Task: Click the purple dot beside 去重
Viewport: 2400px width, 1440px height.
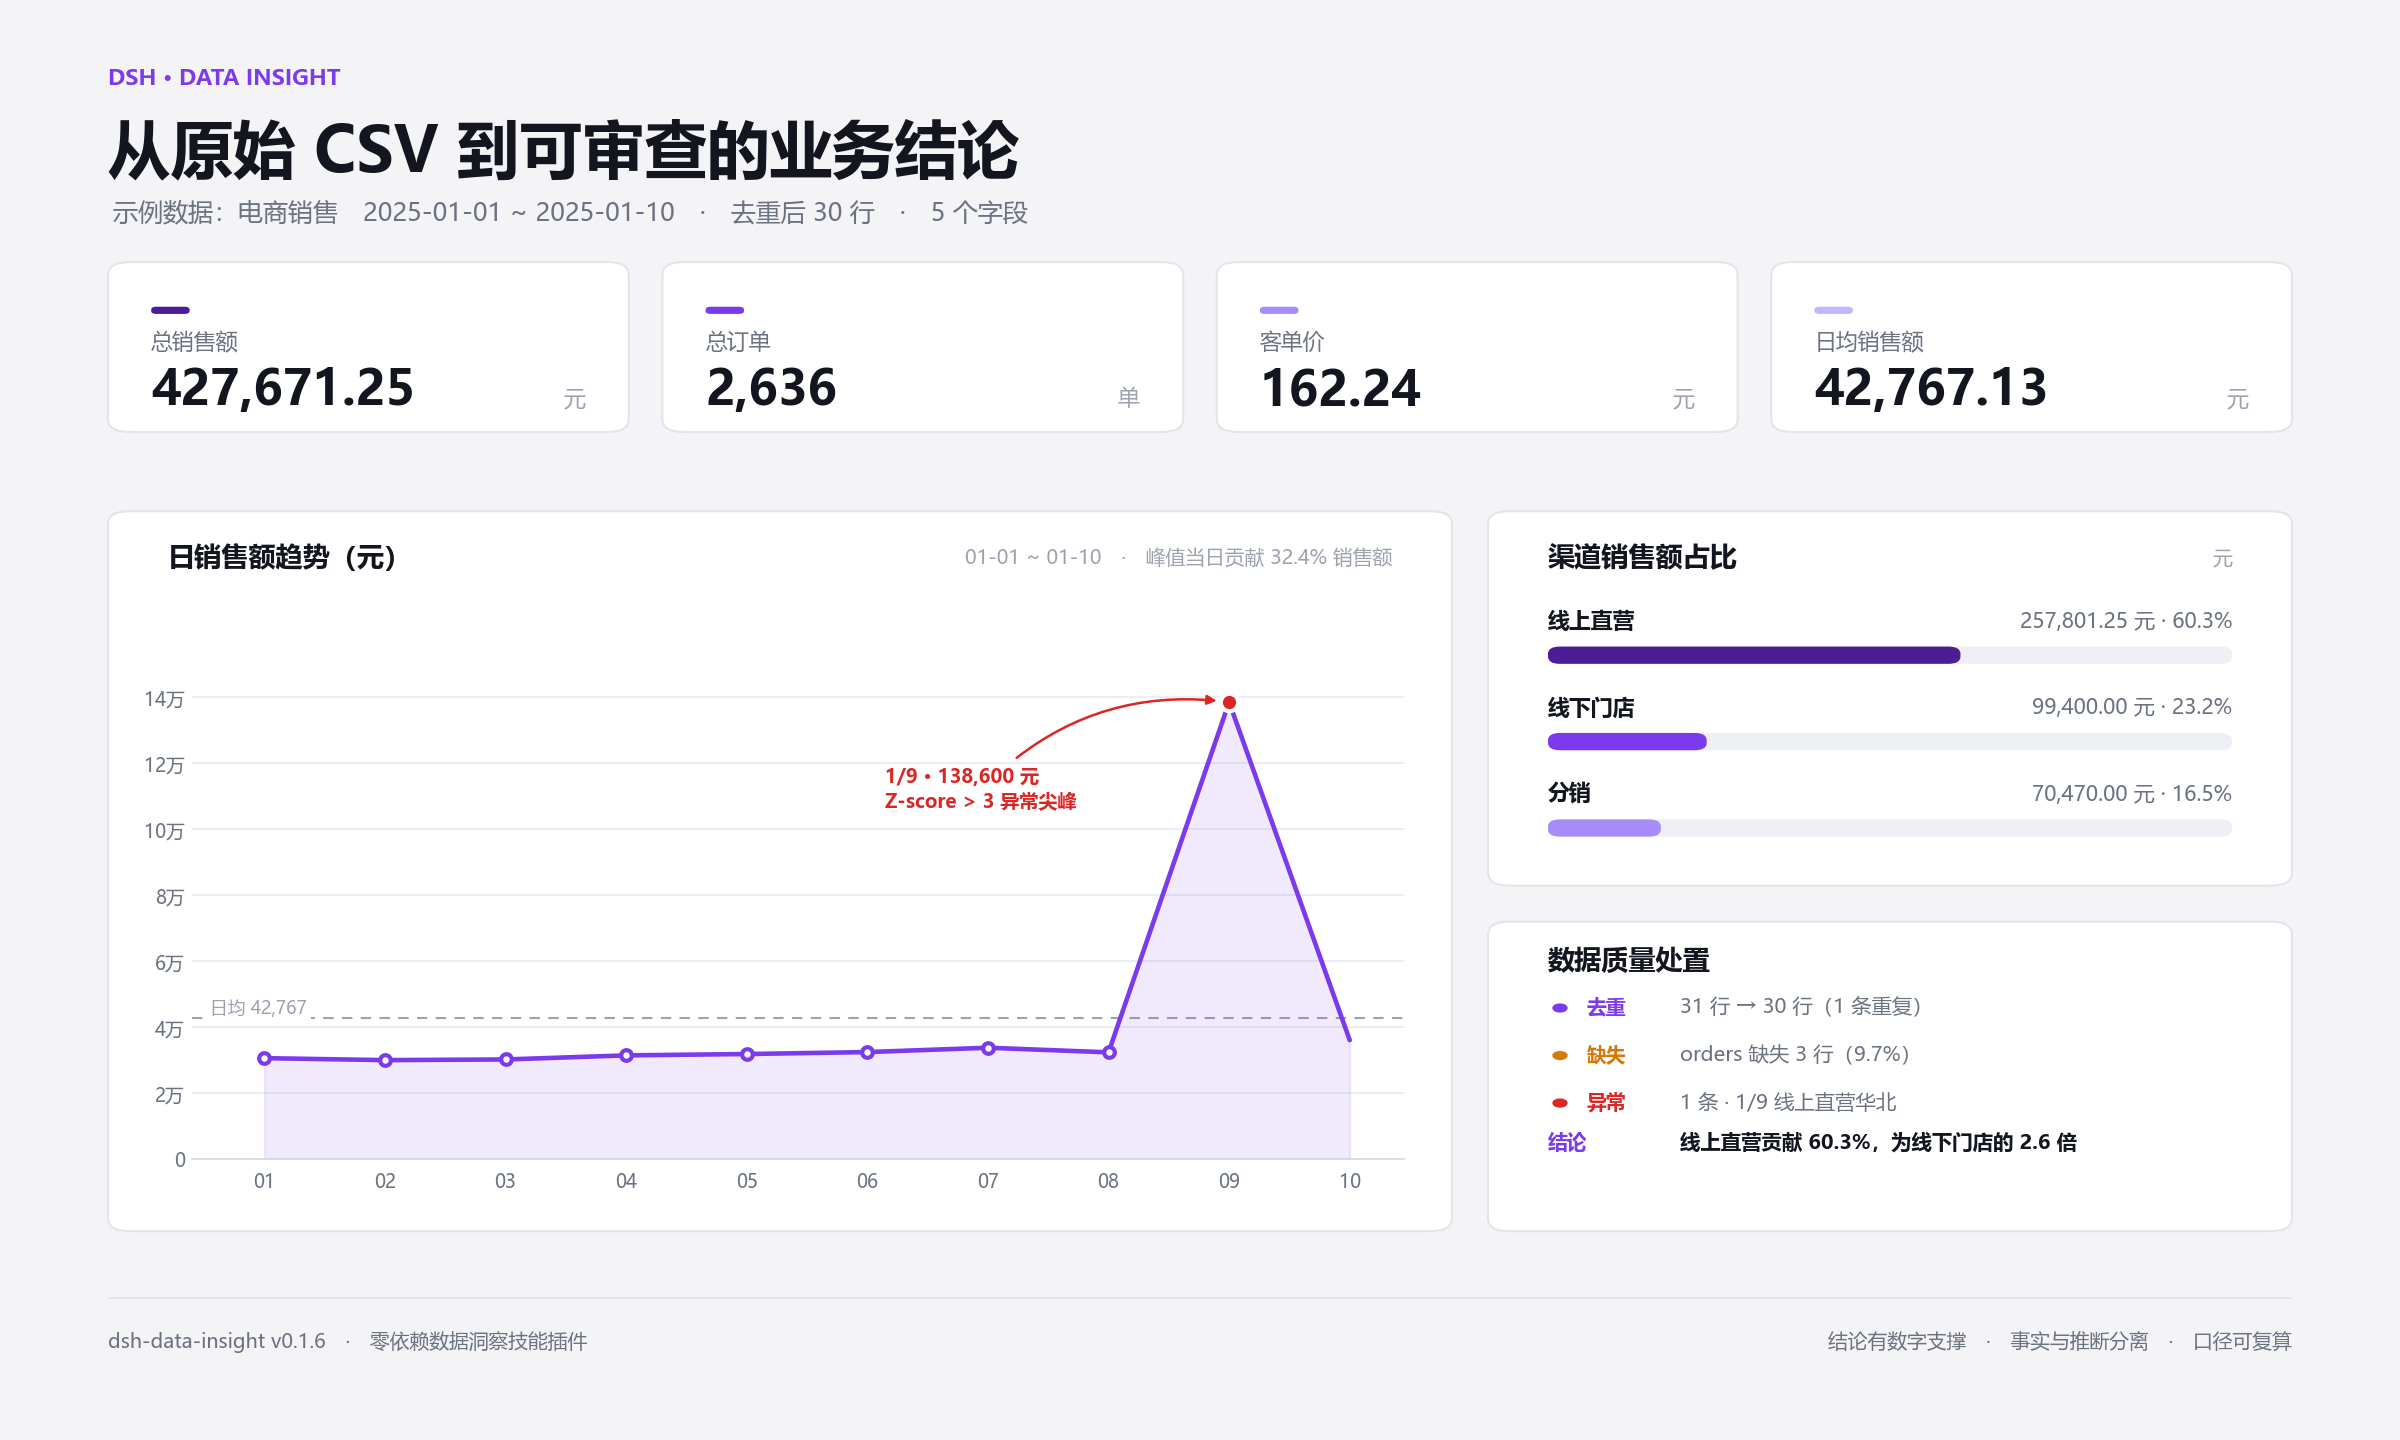Action: tap(1559, 1008)
